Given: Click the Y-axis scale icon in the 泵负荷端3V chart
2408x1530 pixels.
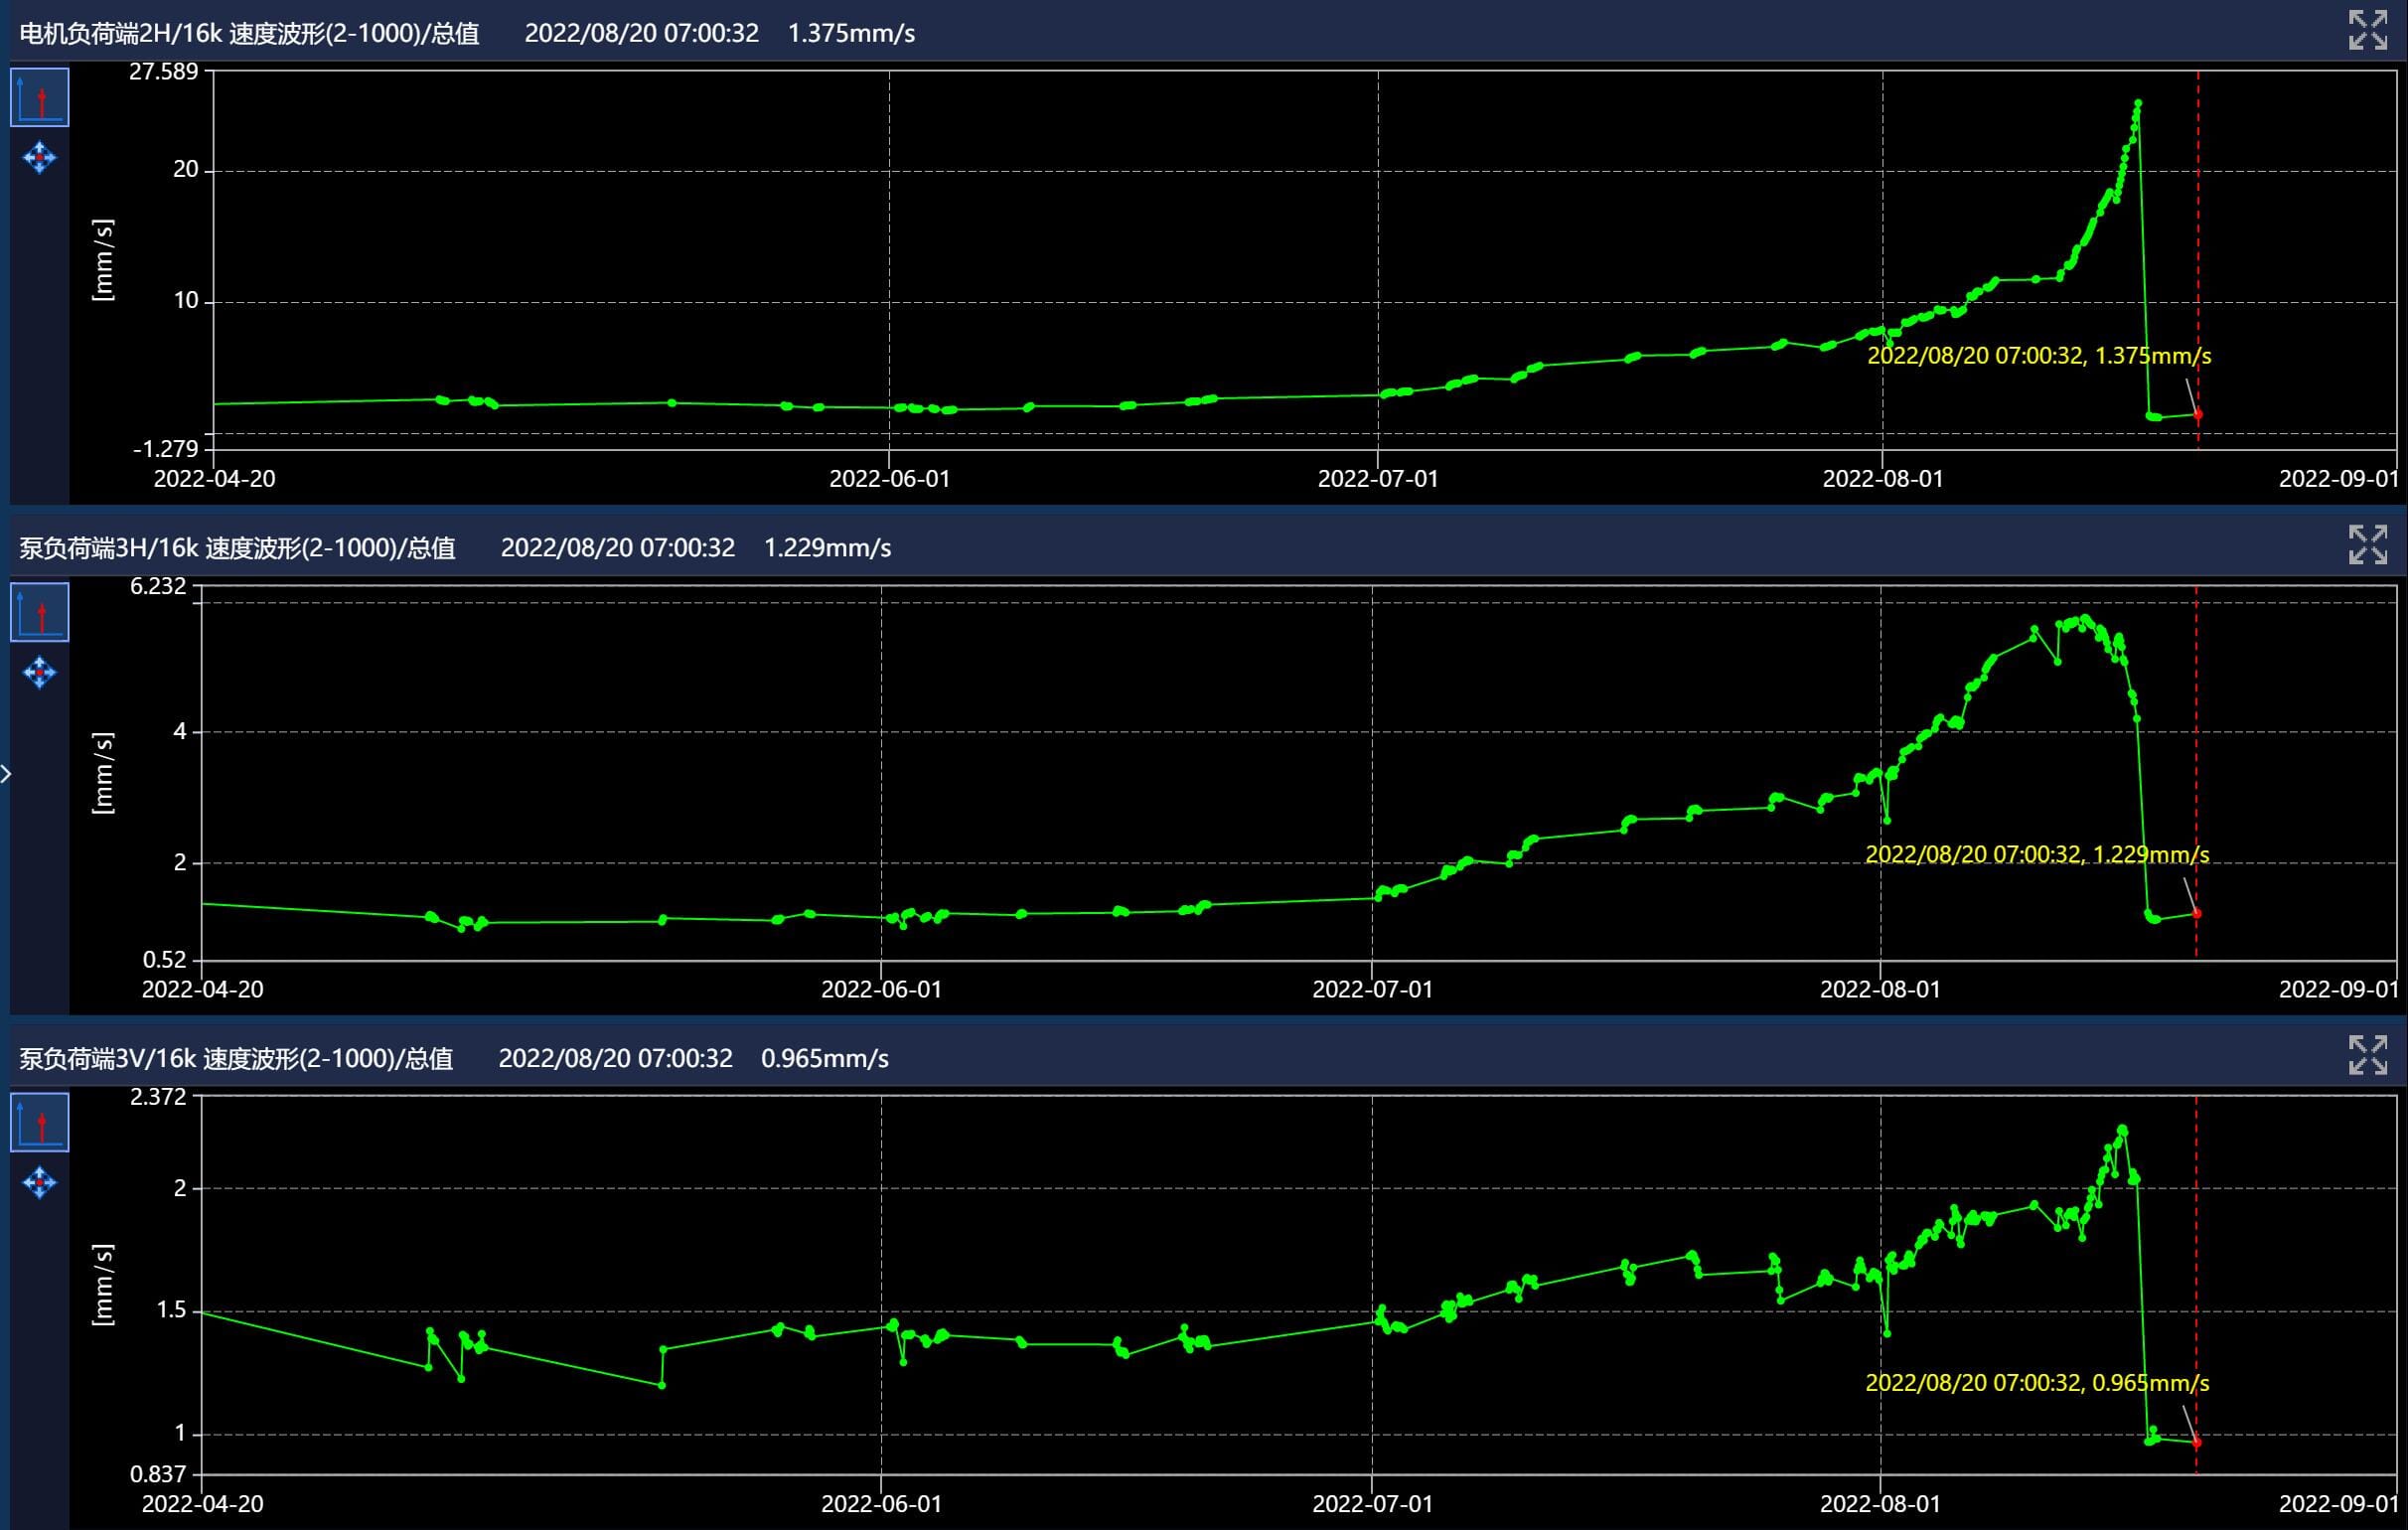Looking at the screenshot, I should click(x=40, y=1122).
